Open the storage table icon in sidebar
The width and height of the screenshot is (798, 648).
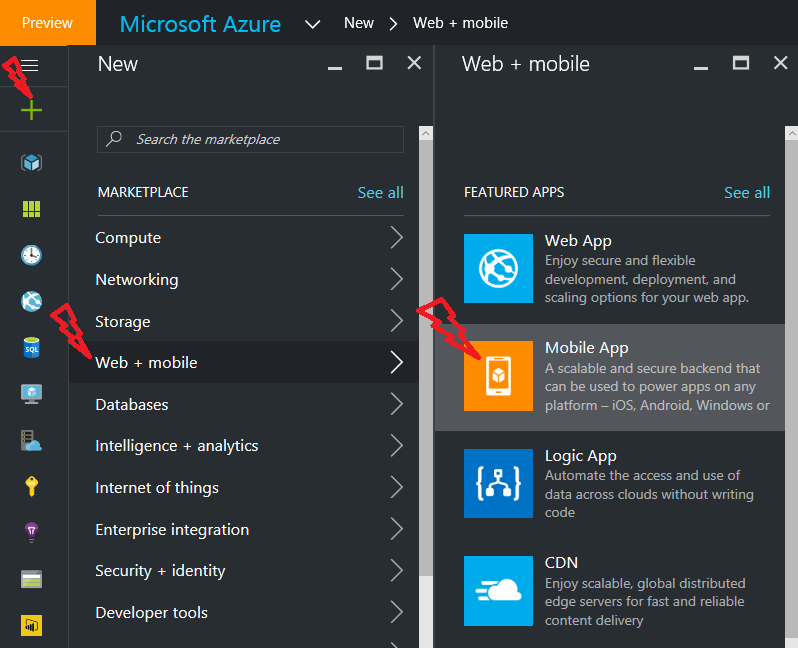click(x=32, y=579)
